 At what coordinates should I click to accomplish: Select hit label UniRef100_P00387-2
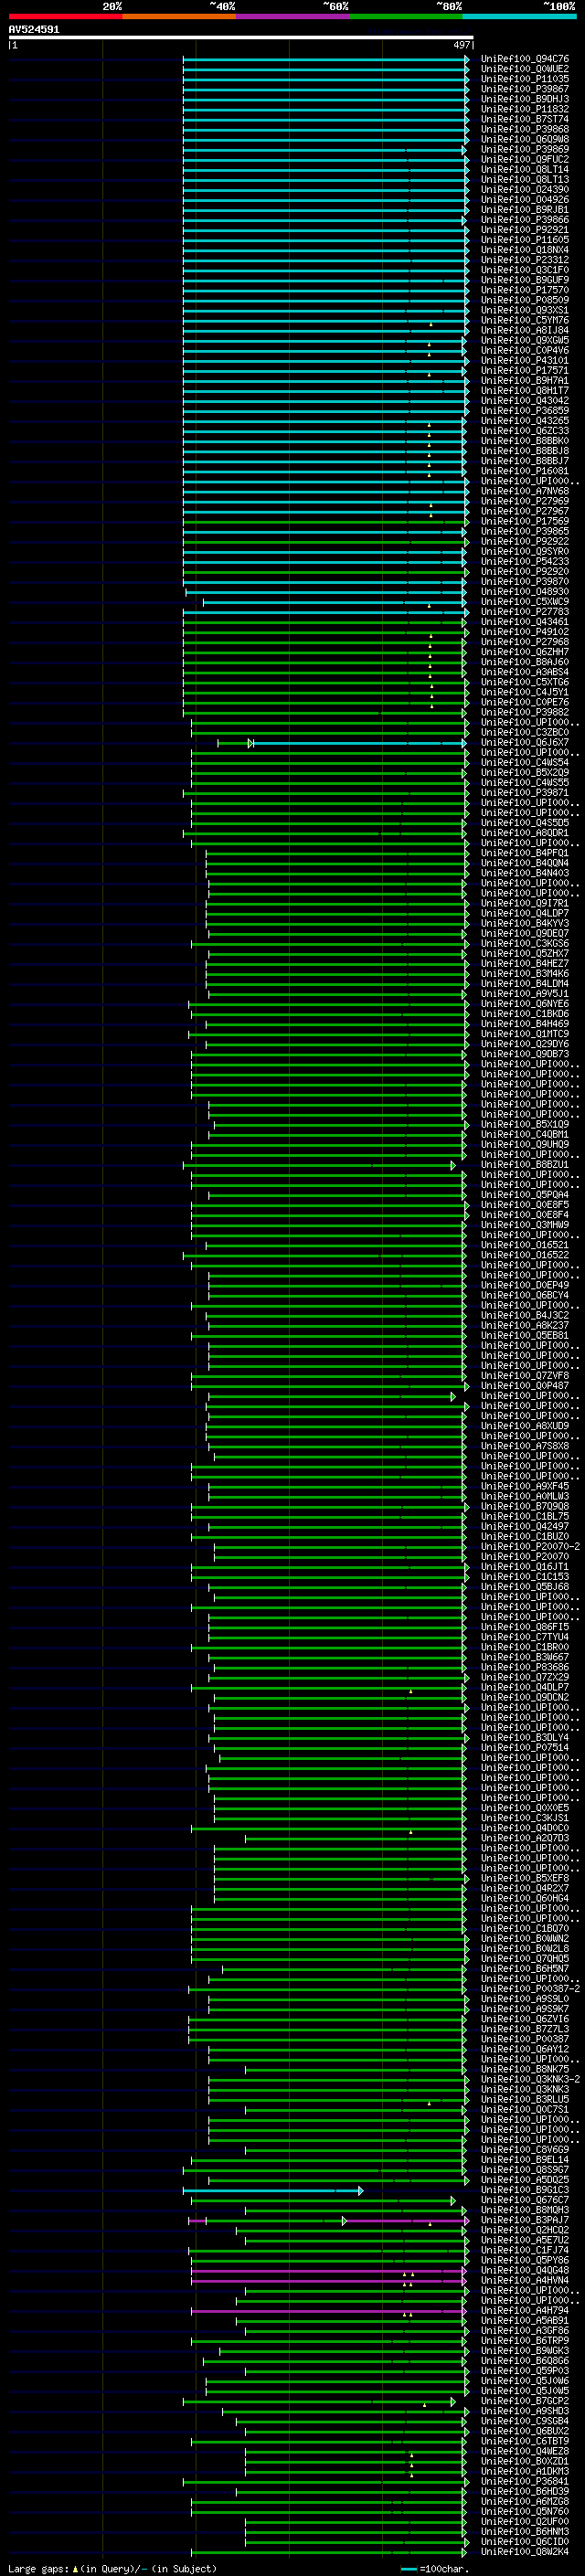530,1988
